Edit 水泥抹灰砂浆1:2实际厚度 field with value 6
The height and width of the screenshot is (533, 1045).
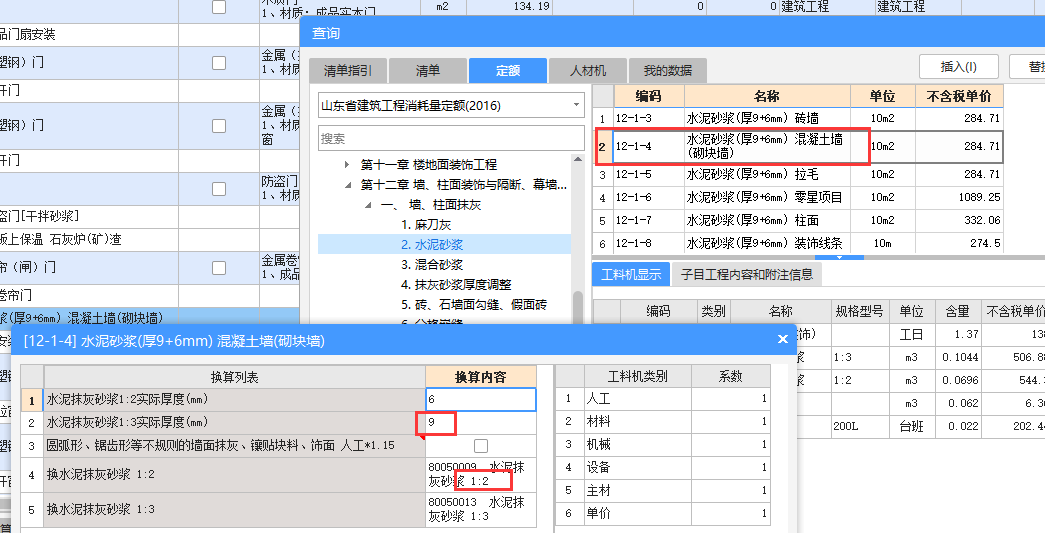(x=481, y=399)
